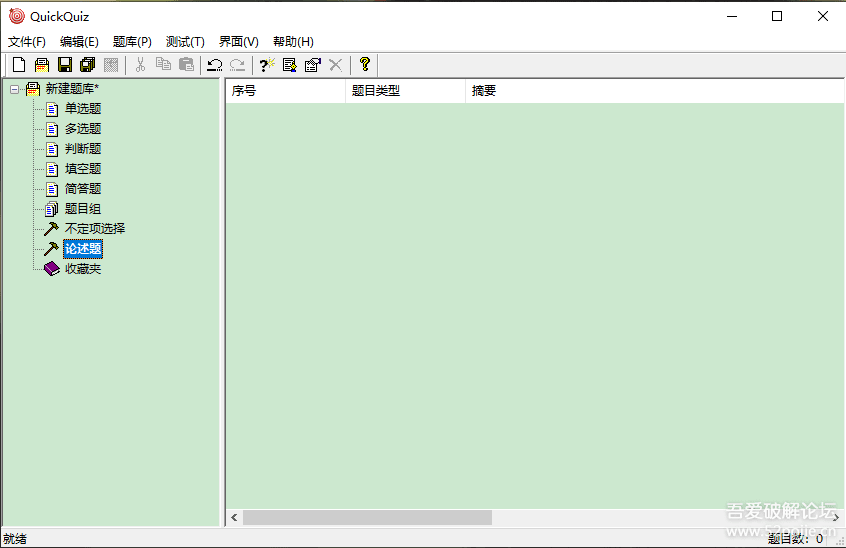This screenshot has height=548, width=846.
Task: Minimize the QuickQuiz window
Action: point(732,16)
